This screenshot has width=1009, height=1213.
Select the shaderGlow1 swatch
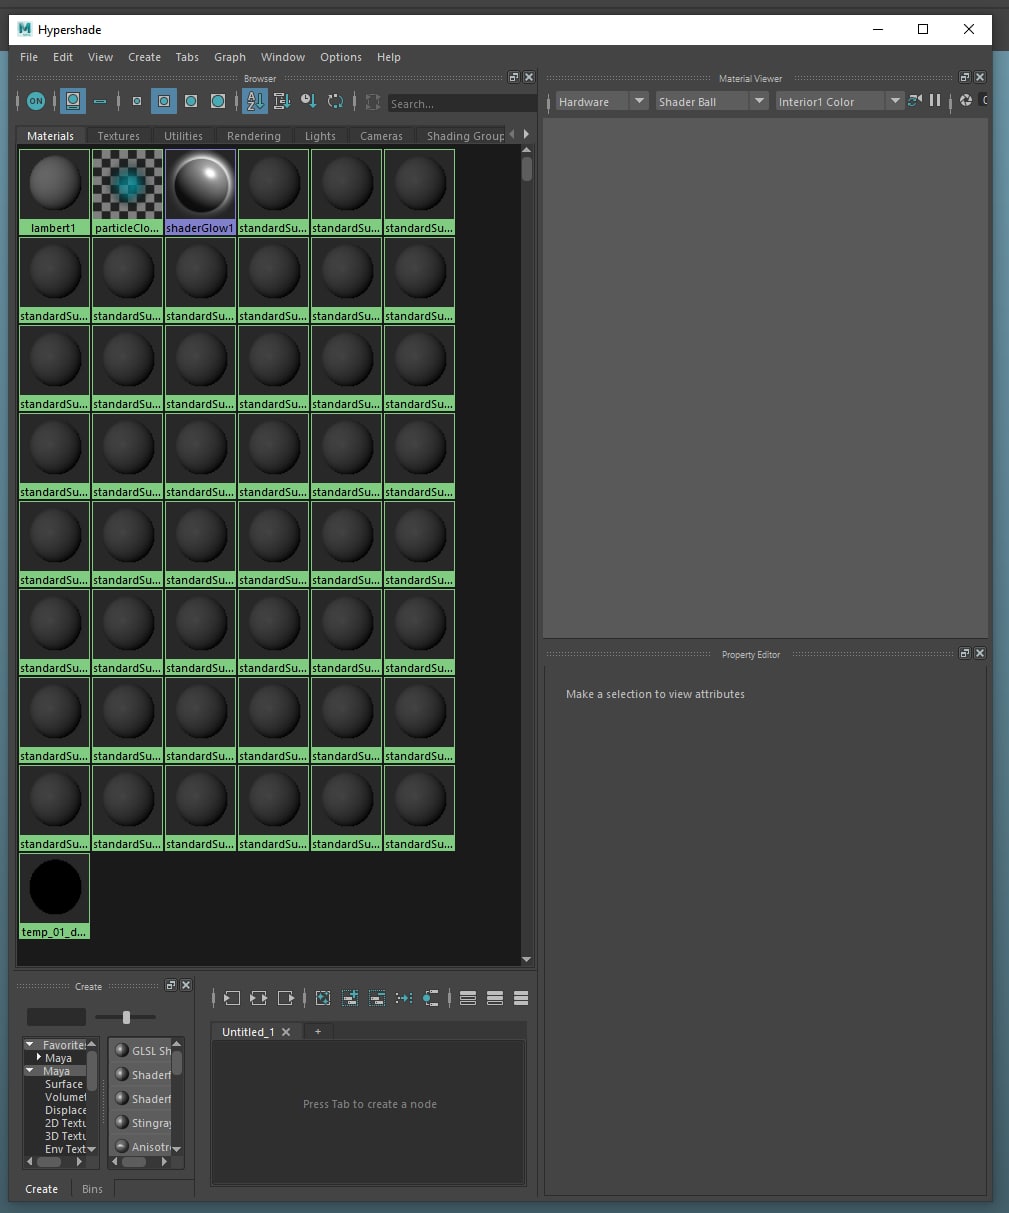pyautogui.click(x=200, y=192)
